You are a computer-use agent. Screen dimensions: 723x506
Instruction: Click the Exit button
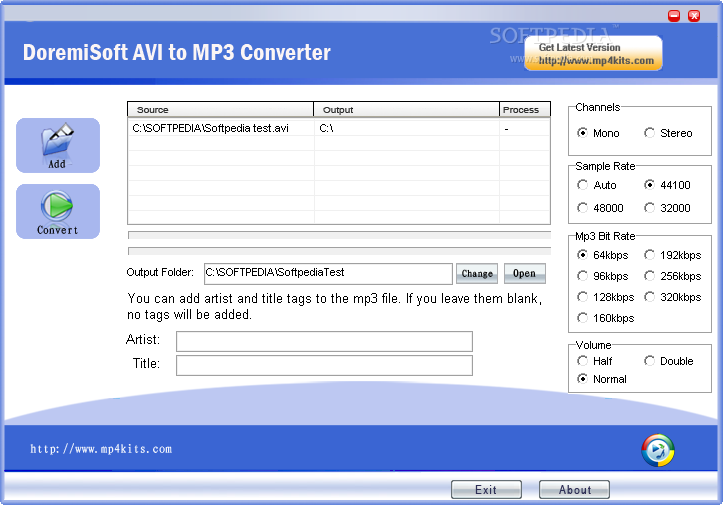pyautogui.click(x=486, y=489)
